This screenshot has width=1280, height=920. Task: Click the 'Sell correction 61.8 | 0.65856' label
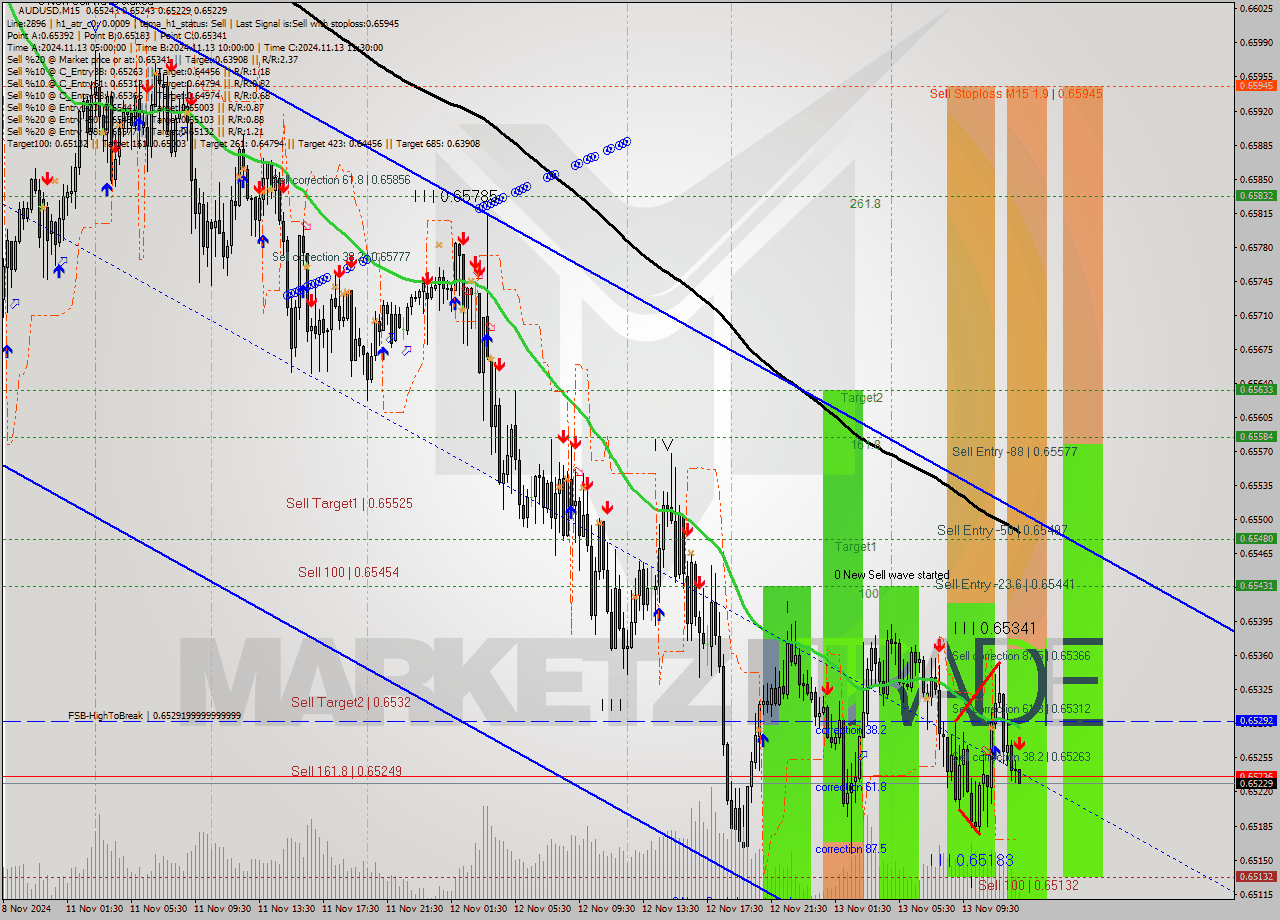[341, 180]
